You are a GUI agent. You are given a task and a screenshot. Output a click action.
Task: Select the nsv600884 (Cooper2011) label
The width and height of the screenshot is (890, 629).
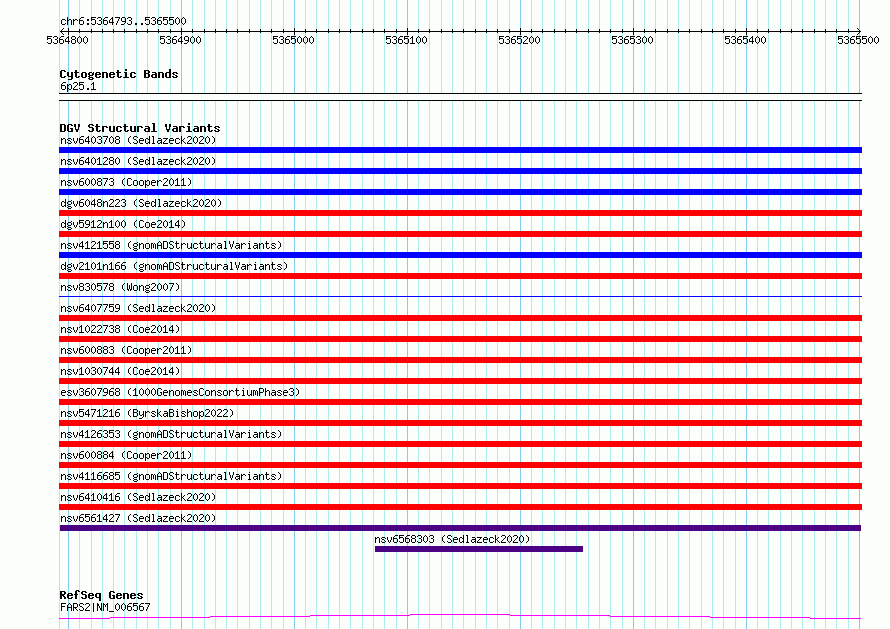tap(126, 455)
